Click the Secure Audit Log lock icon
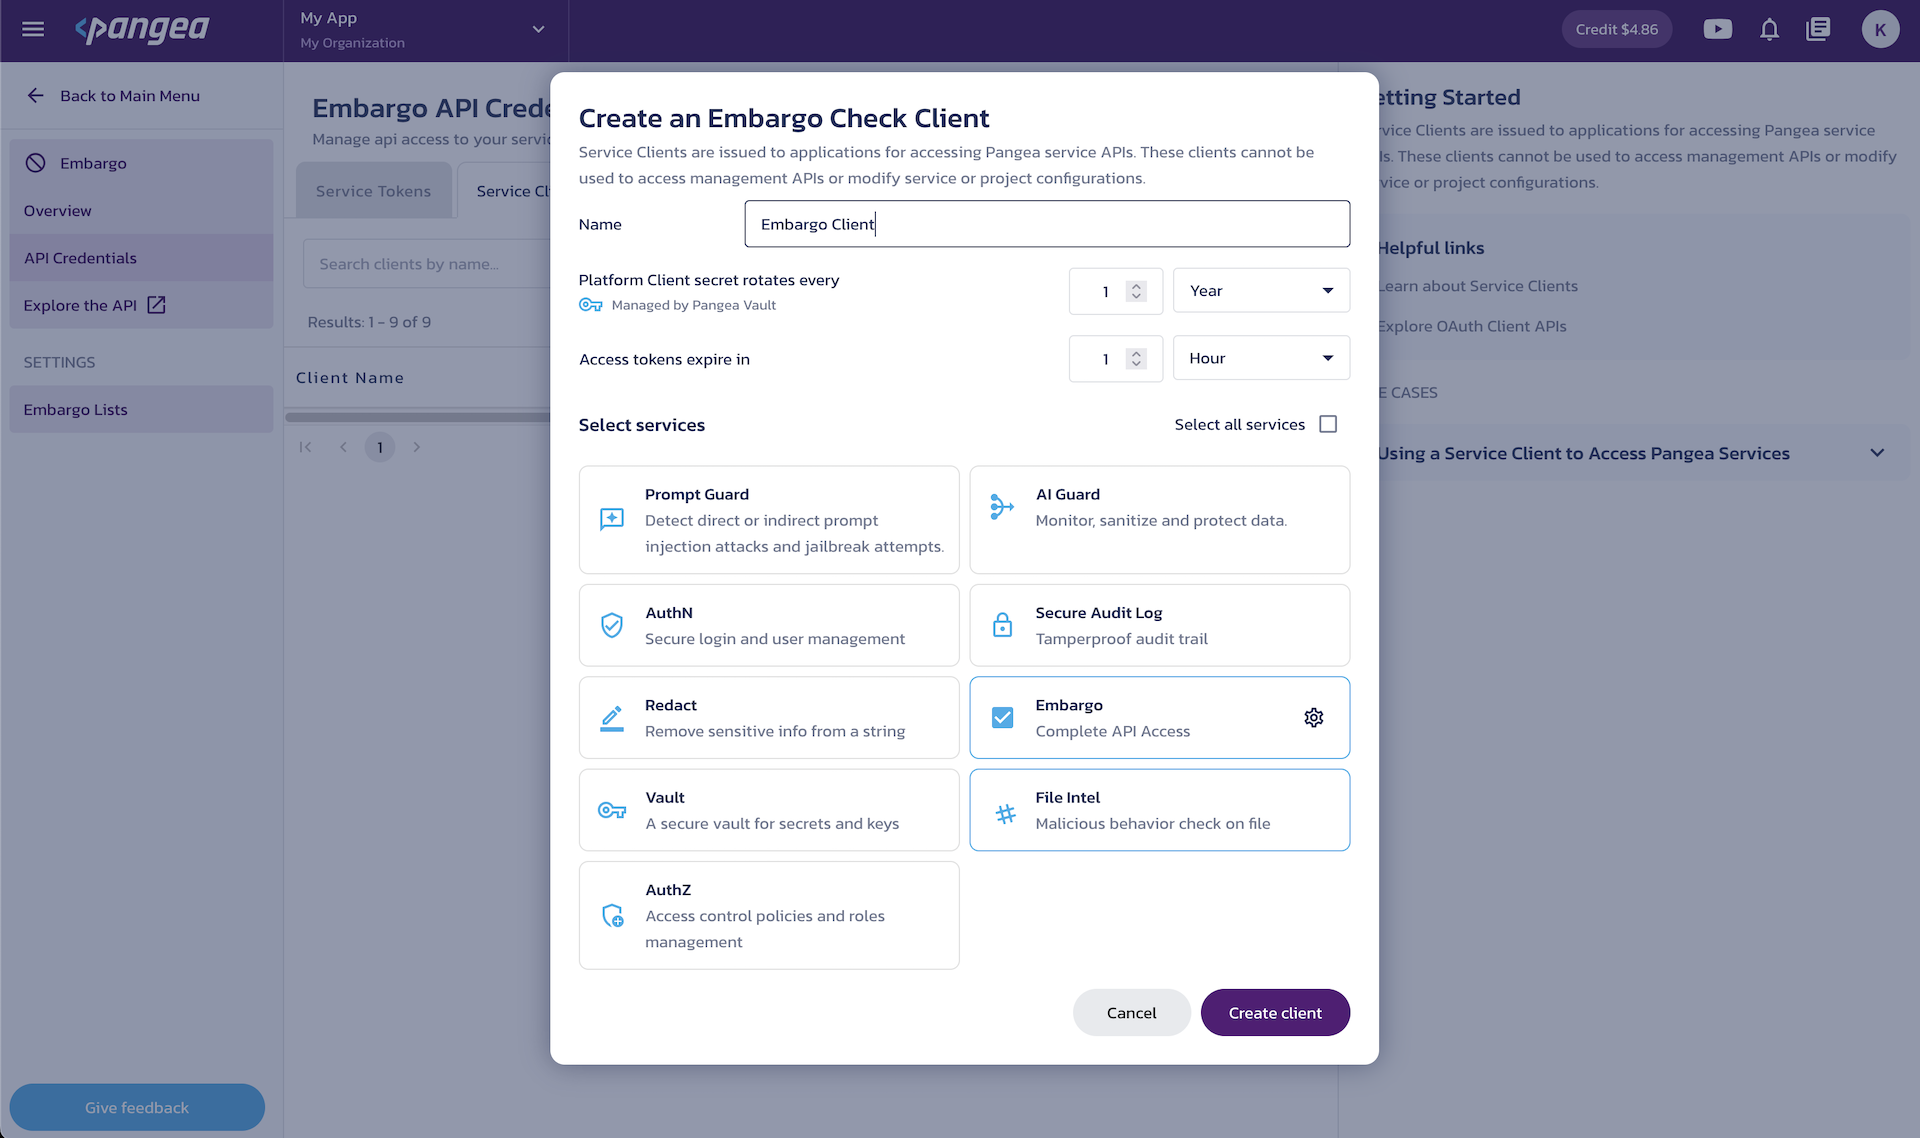Screen dimensions: 1920x1138 click(1002, 625)
